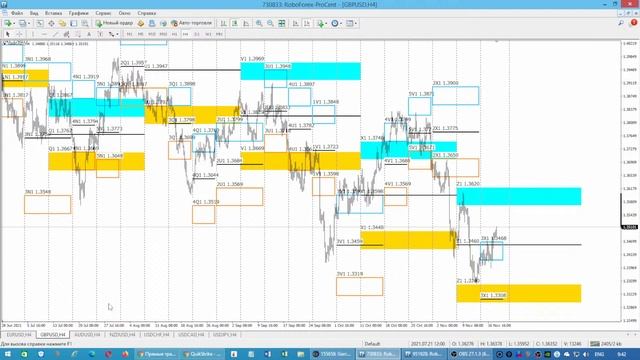Expand the Templates dropdown arrow
The height and width of the screenshot is (360, 640).
click(356, 24)
